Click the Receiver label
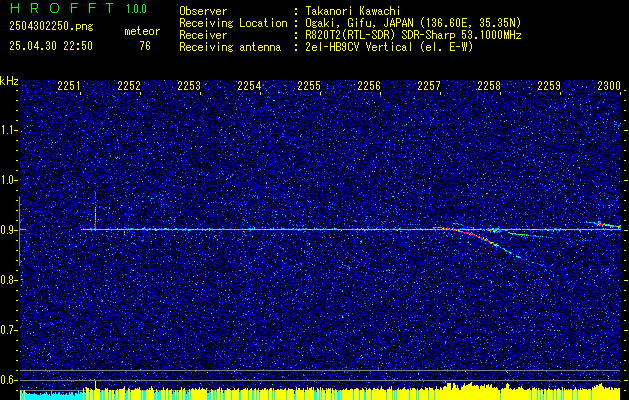Viewport: 629px width, 400px height. coord(203,35)
